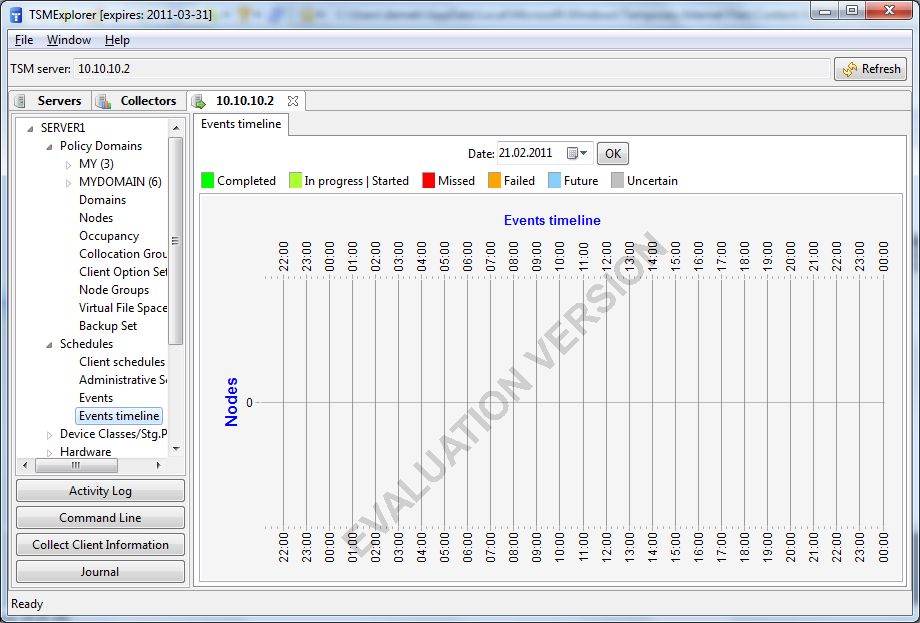Close the 10.10.10.2 tab
Viewport: 920px width, 623px height.
[293, 101]
